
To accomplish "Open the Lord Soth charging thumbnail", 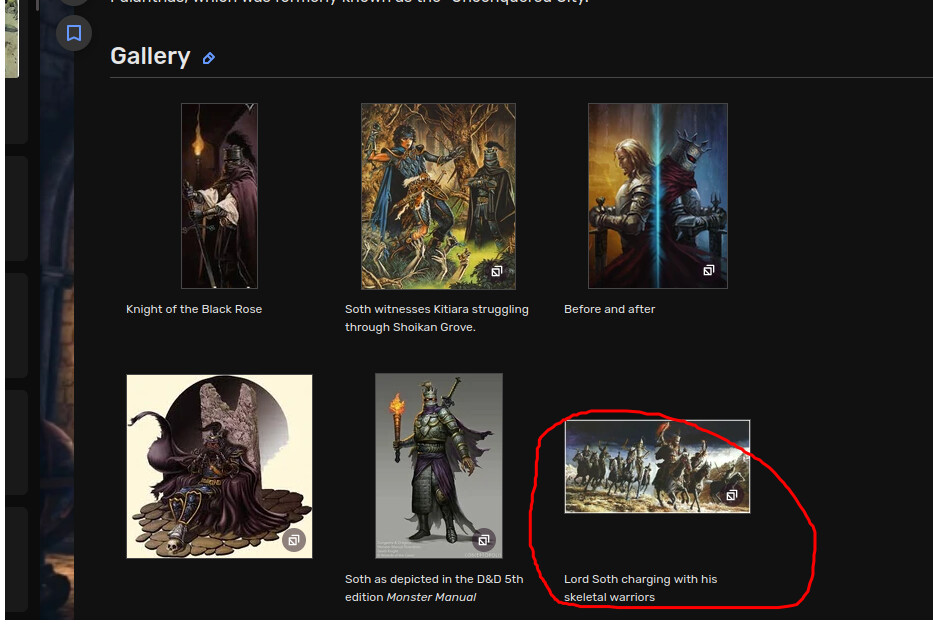I will pos(658,466).
